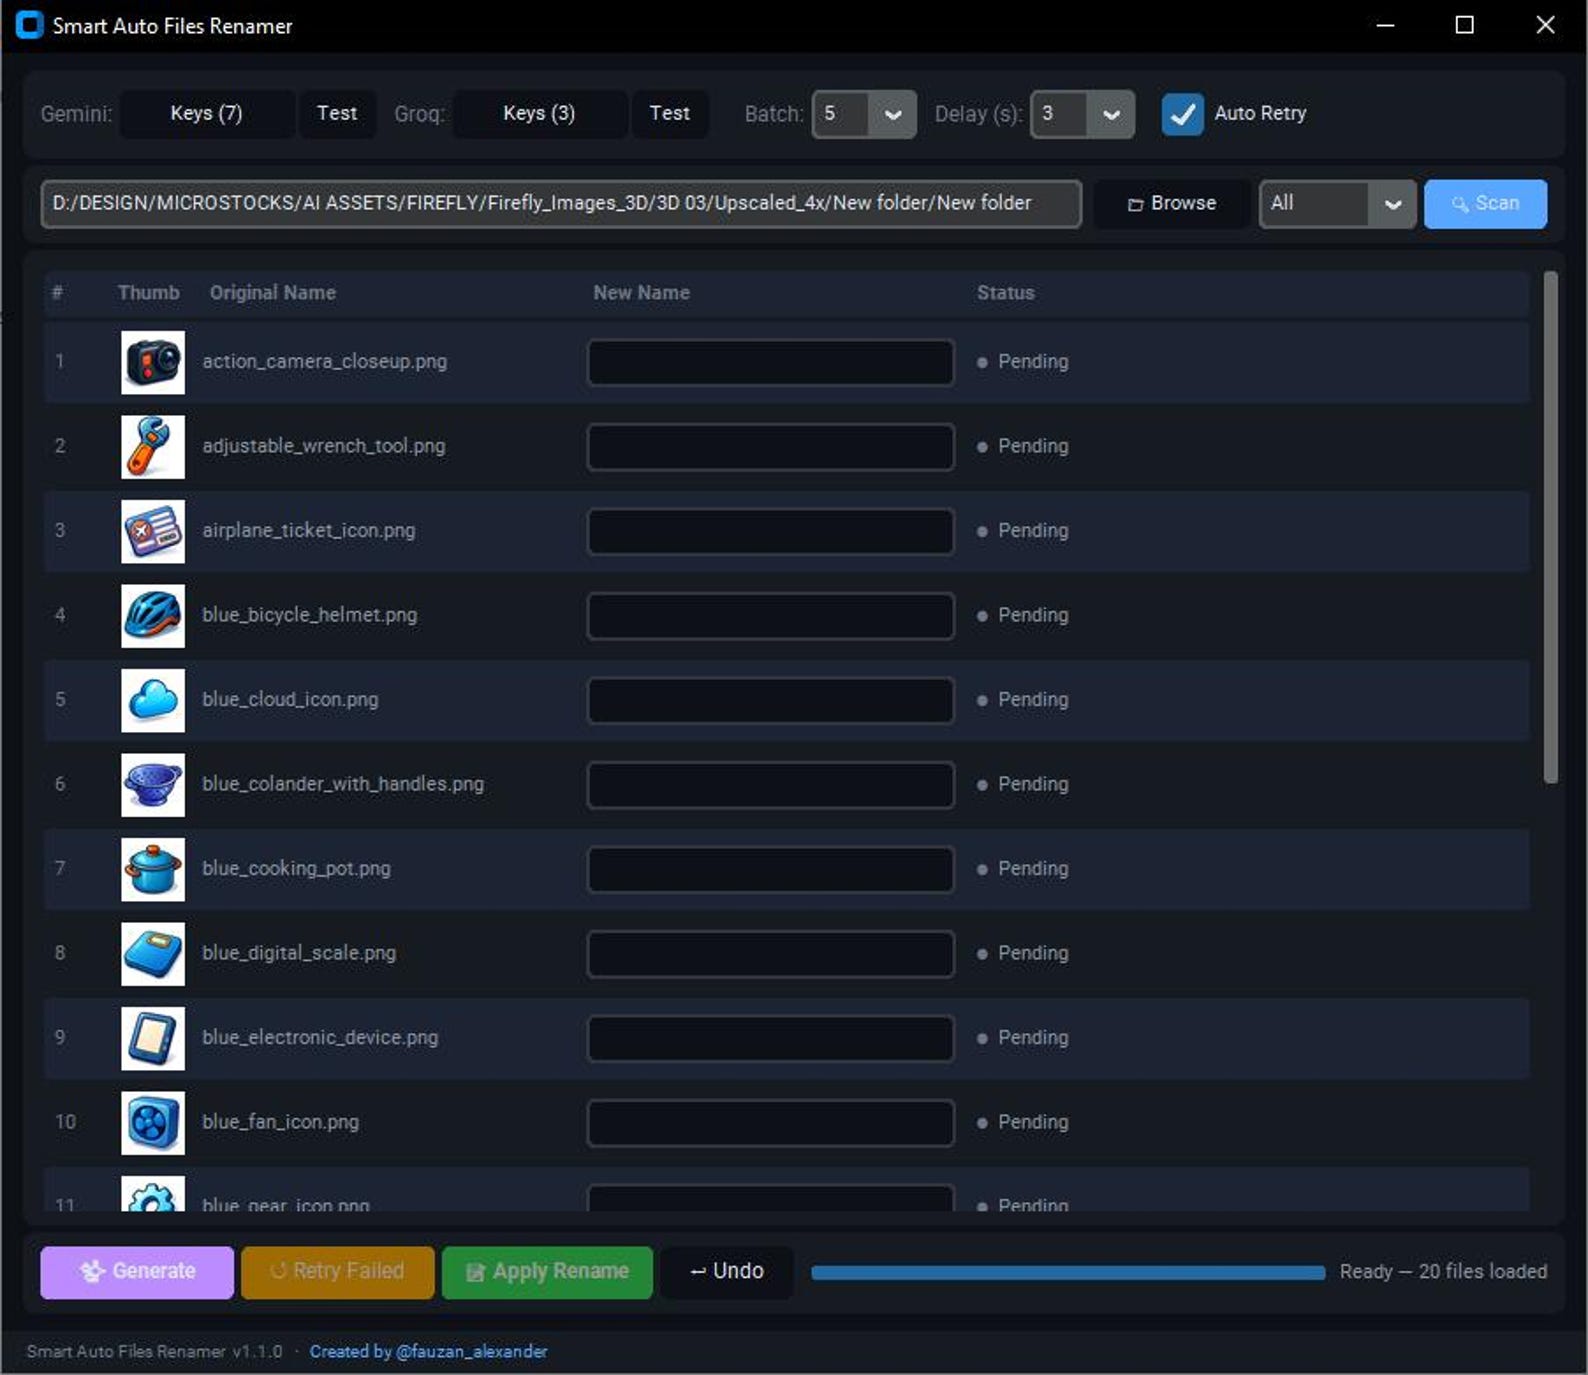Toggle the Auto Retry checkbox
The width and height of the screenshot is (1588, 1375).
click(1182, 114)
